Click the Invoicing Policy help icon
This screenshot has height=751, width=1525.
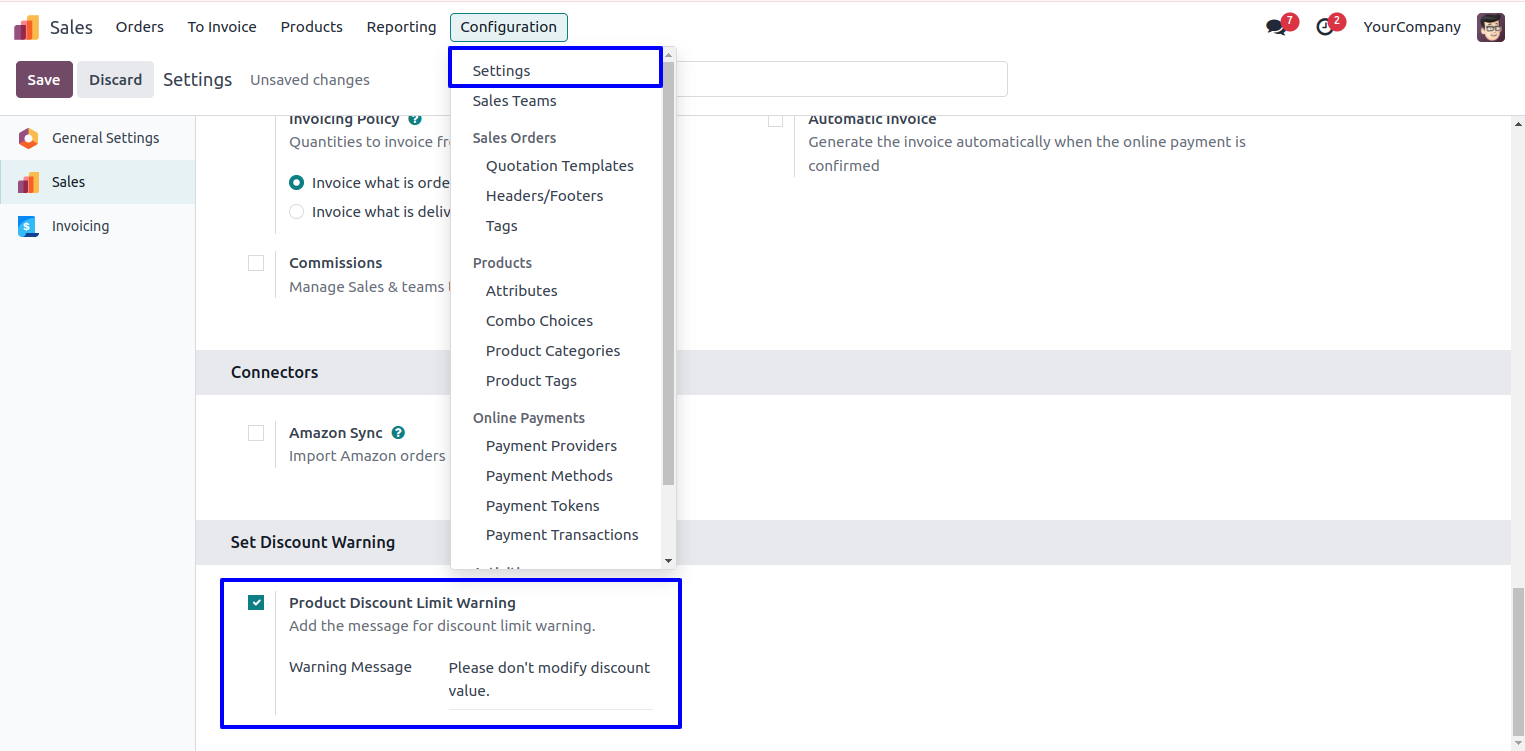tap(414, 120)
